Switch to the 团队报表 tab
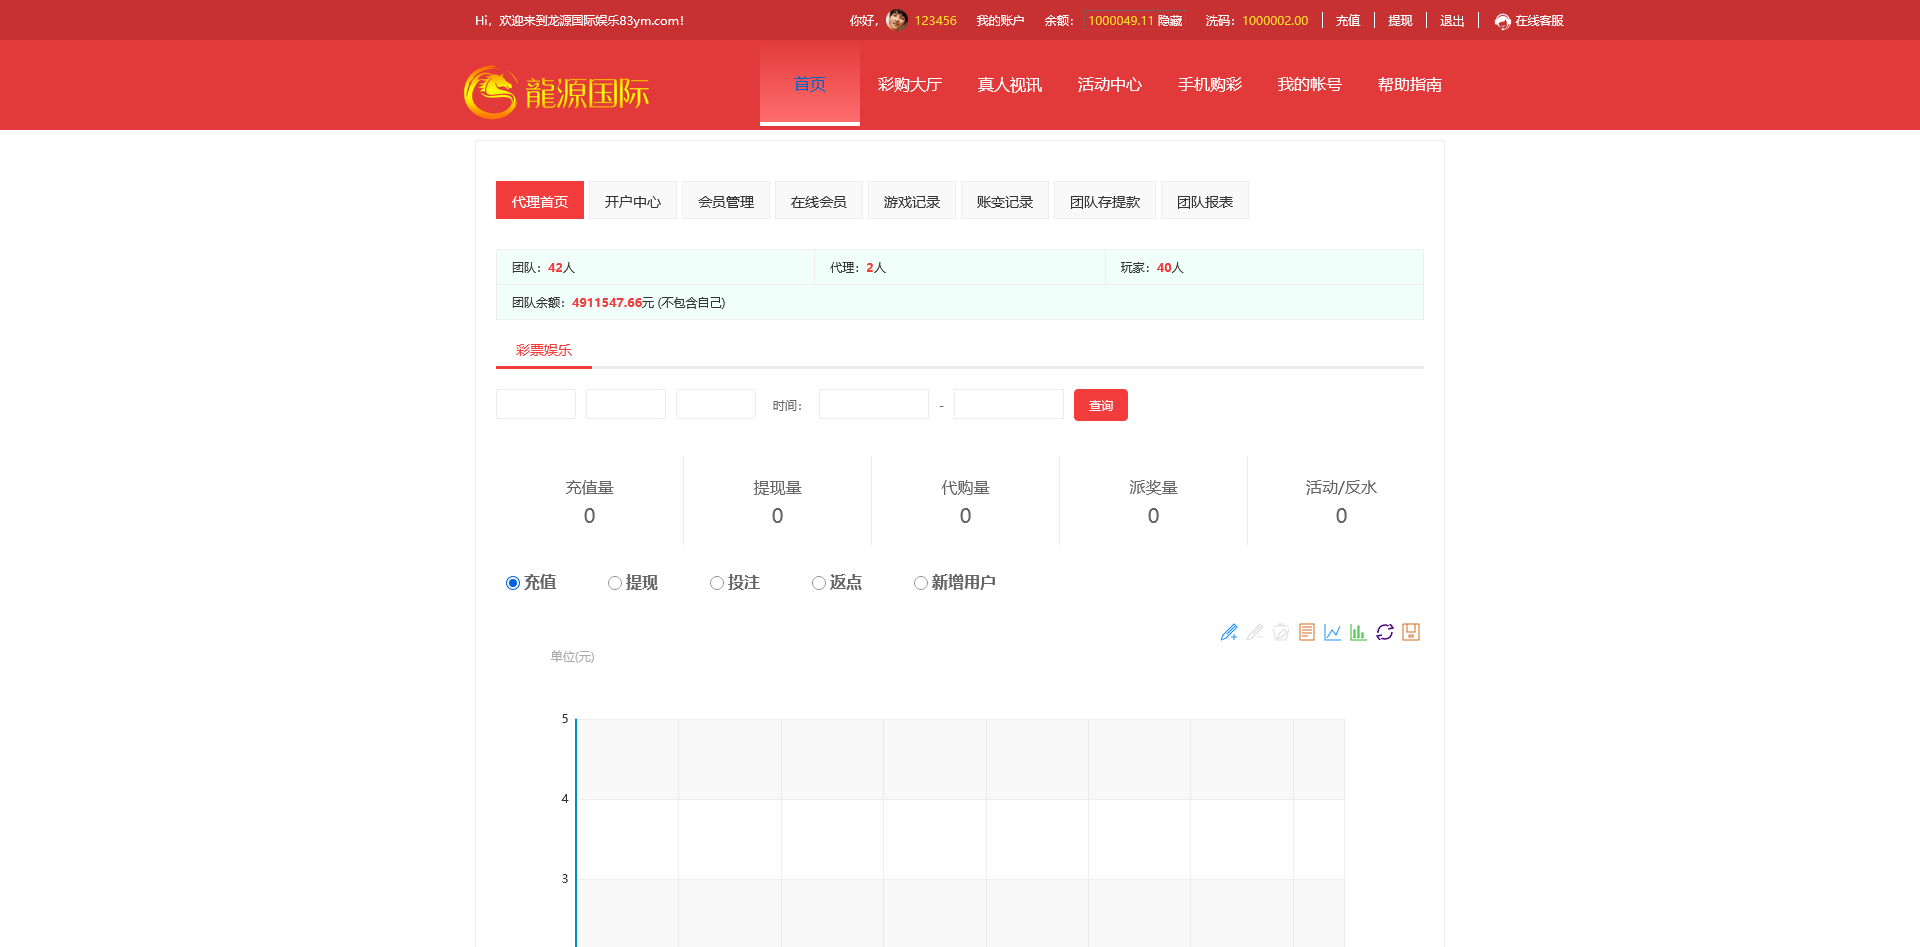Screen dimensions: 1920x947 [x=1204, y=201]
